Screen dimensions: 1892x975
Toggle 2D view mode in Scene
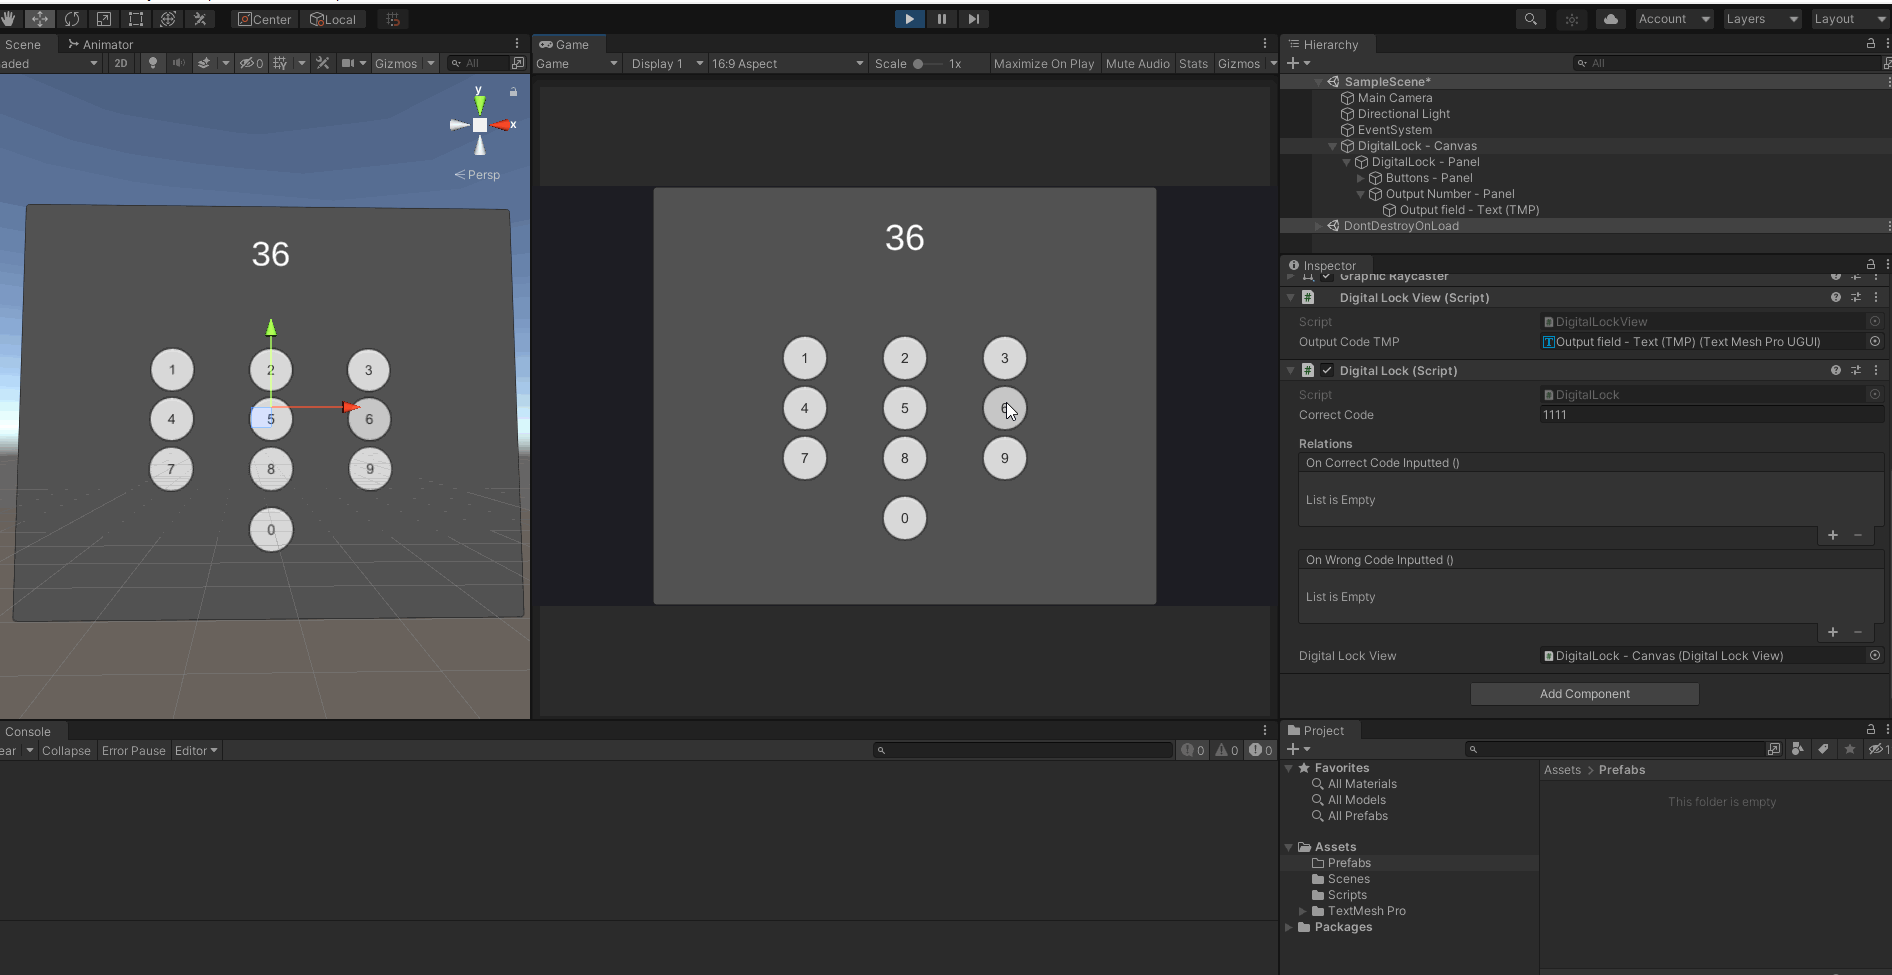click(x=121, y=63)
